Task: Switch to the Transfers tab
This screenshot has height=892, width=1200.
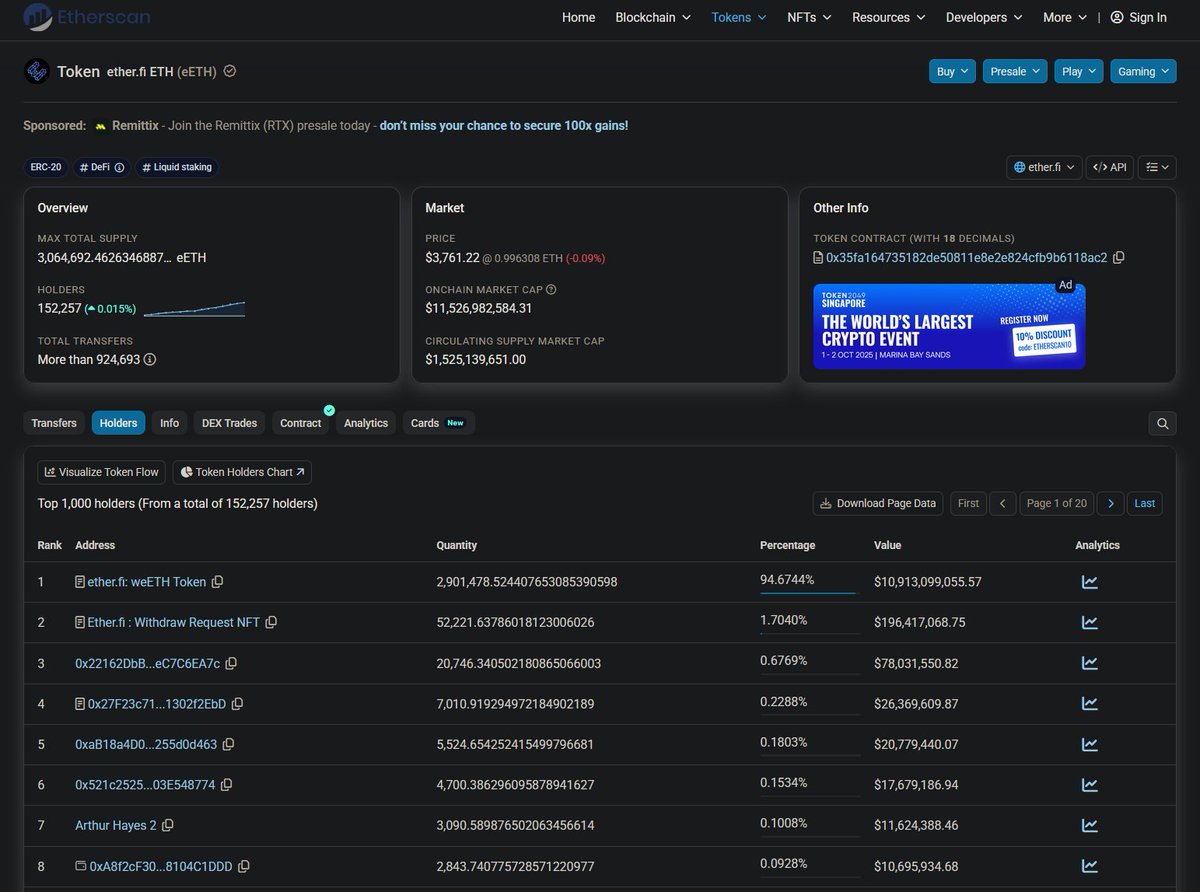Action: 54,423
